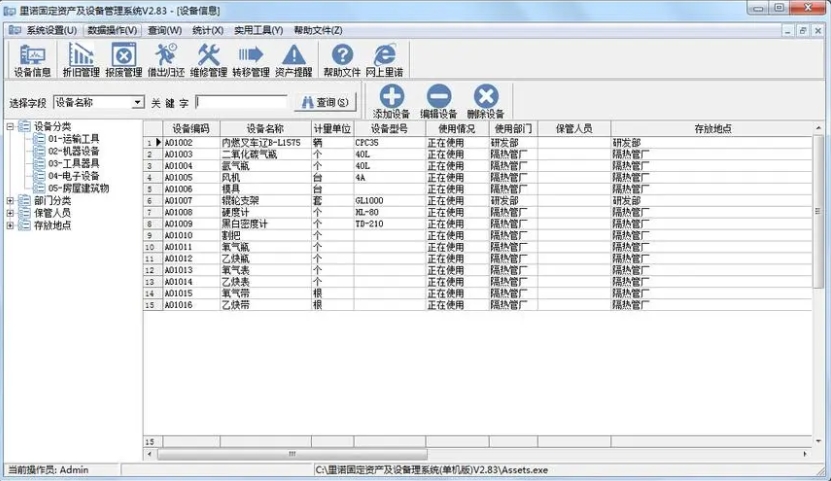The width and height of the screenshot is (831, 481).
Task: Open 折旧管理 depreciation management
Action: (81, 60)
